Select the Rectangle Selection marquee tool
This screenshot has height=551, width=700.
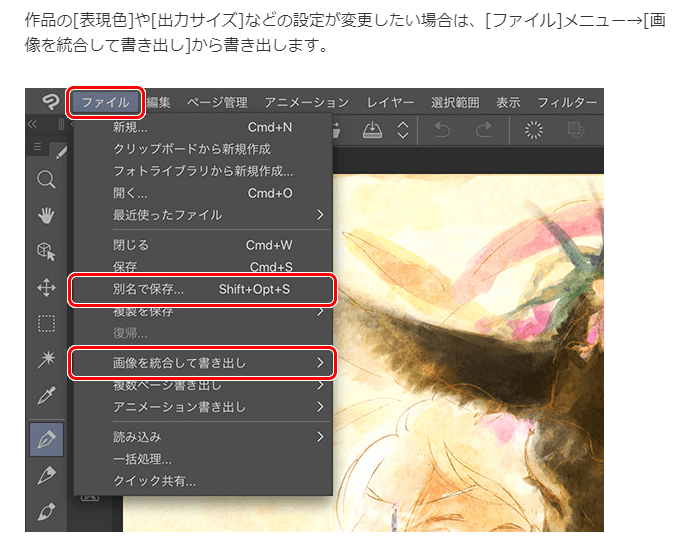tap(46, 324)
